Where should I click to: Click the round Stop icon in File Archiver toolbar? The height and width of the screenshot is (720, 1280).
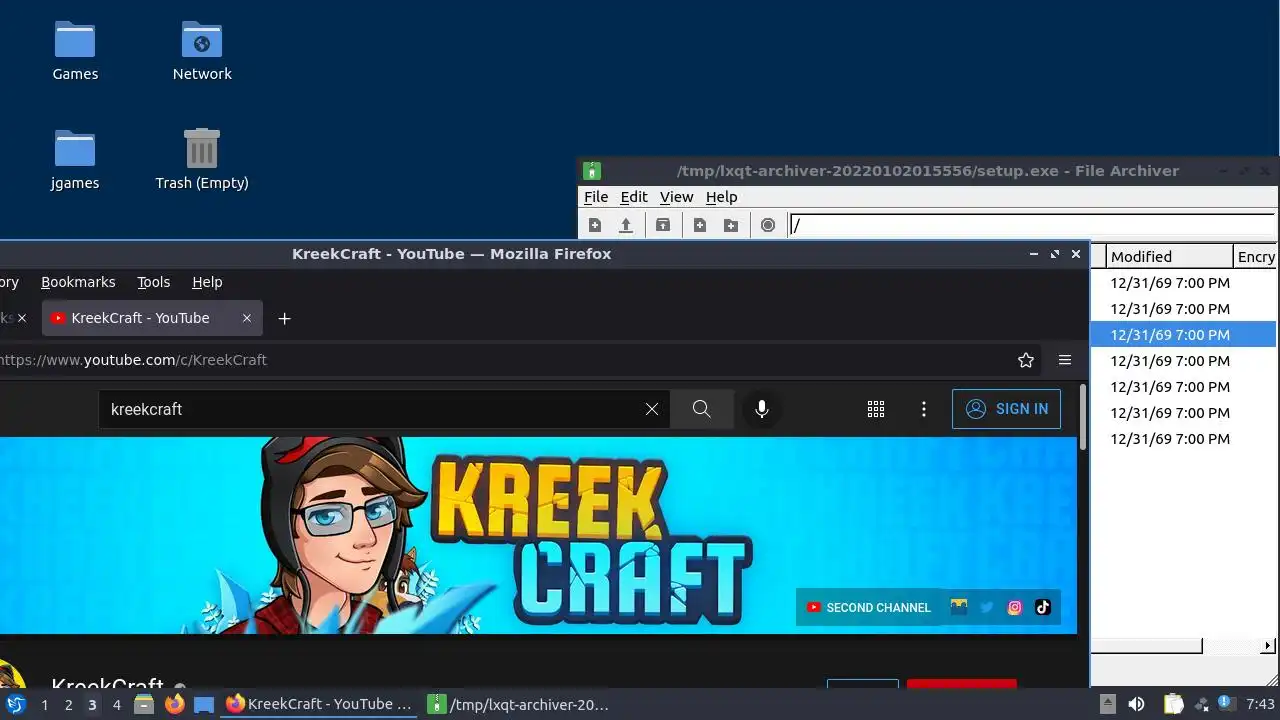click(768, 225)
